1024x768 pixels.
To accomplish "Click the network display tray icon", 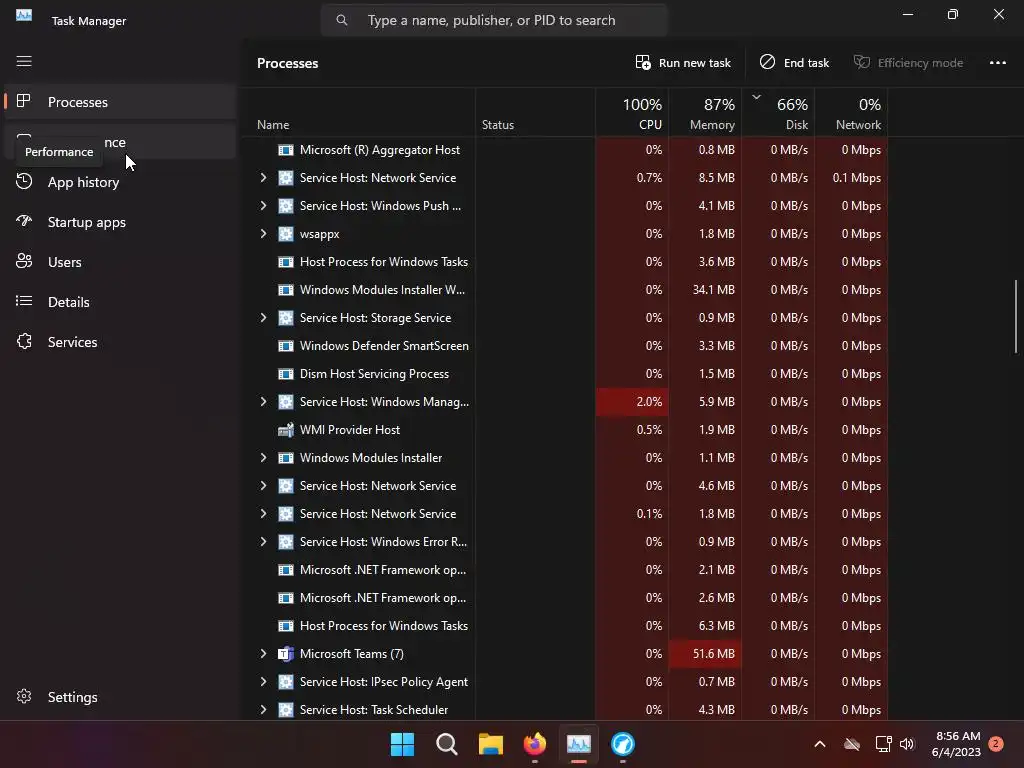I will point(883,744).
